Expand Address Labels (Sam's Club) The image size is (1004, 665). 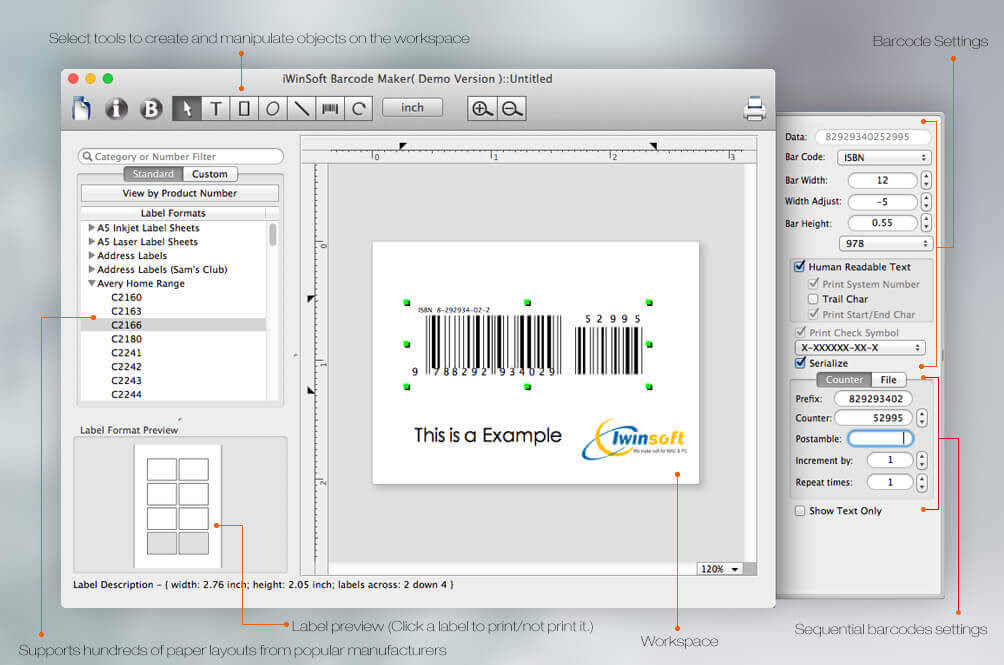coord(92,269)
